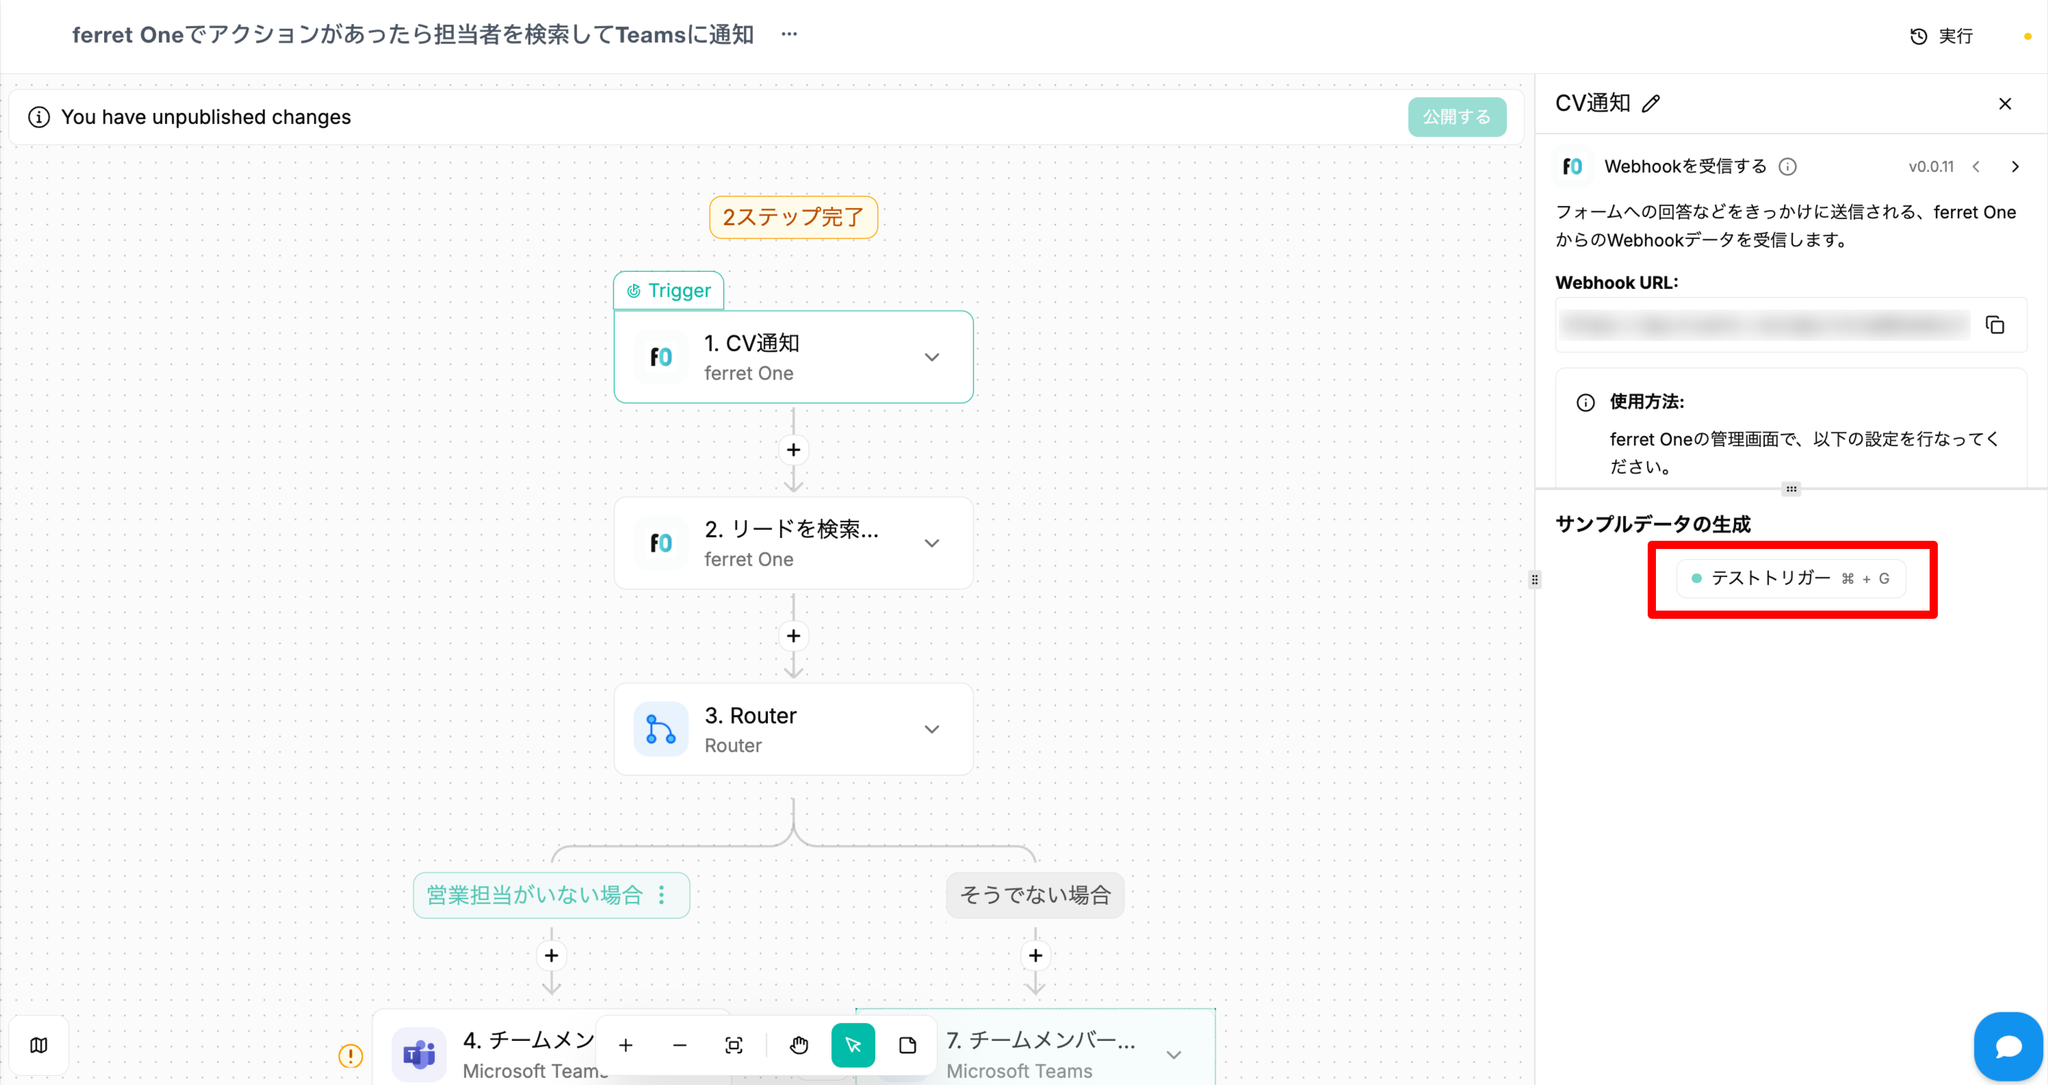Image resolution: width=2048 pixels, height=1085 pixels.
Task: Open the chat support bubble
Action: pyautogui.click(x=2007, y=1046)
